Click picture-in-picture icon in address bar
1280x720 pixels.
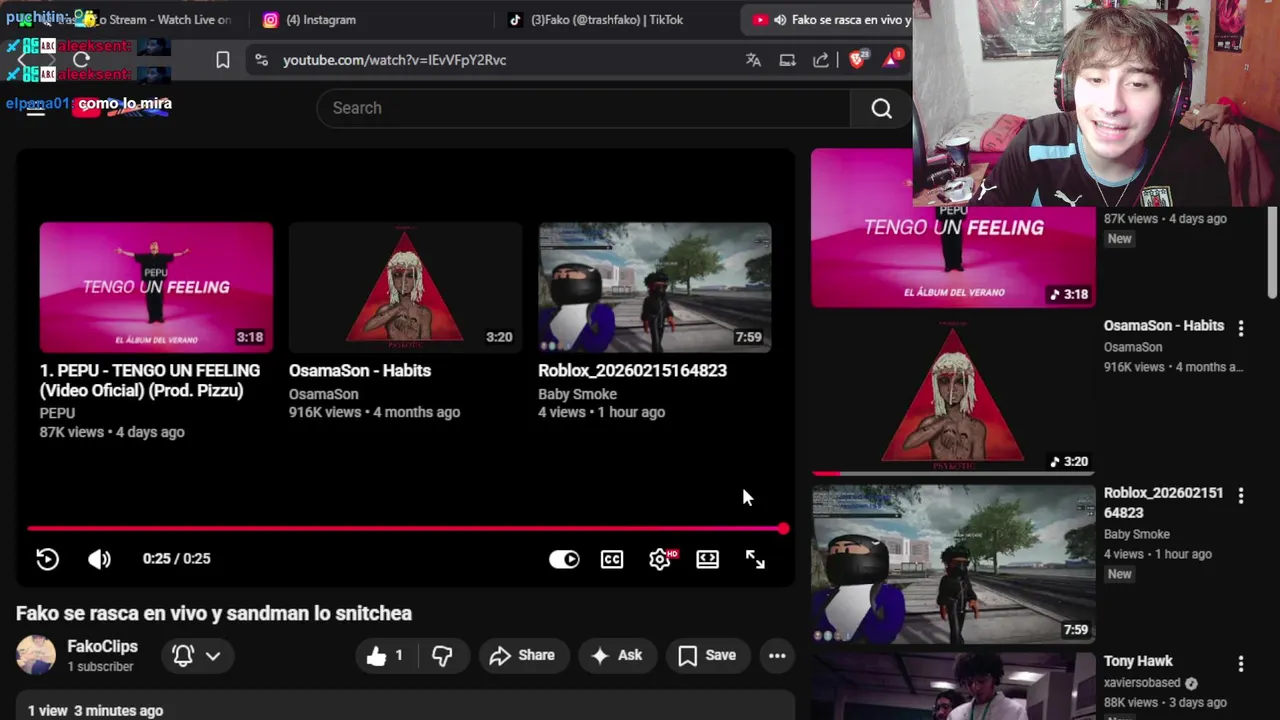click(787, 60)
